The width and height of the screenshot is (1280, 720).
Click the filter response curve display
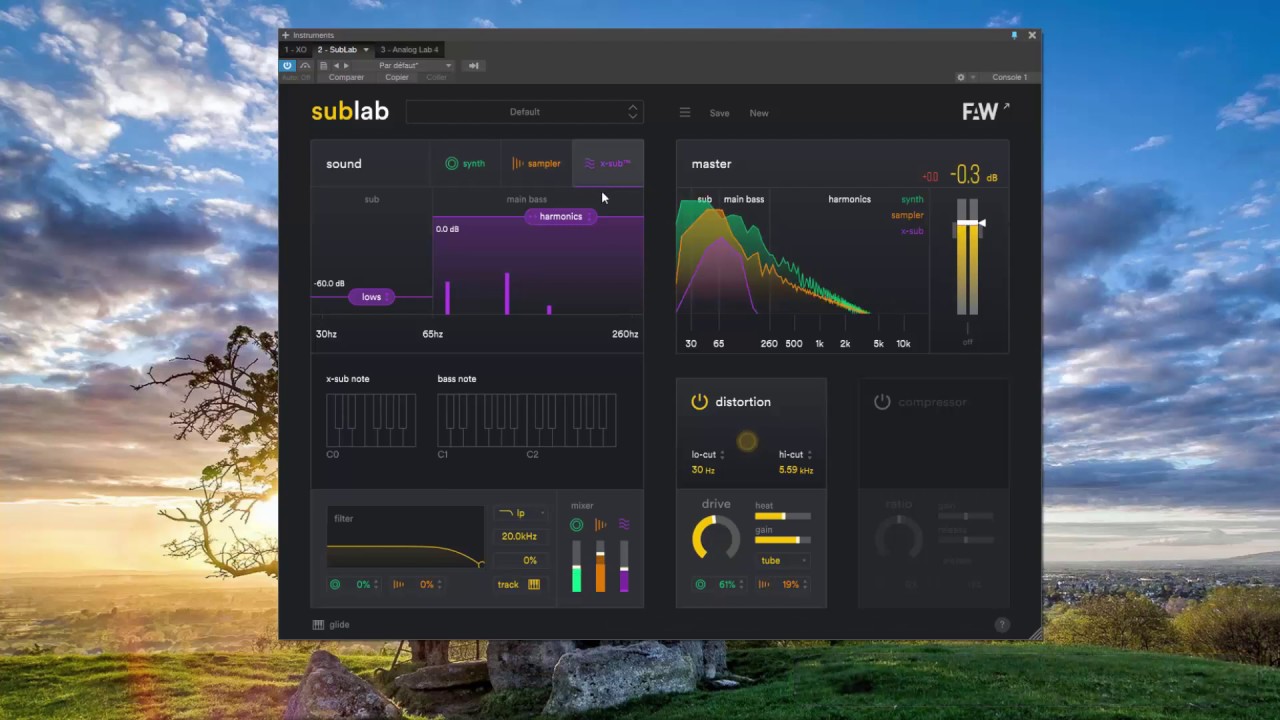[405, 538]
